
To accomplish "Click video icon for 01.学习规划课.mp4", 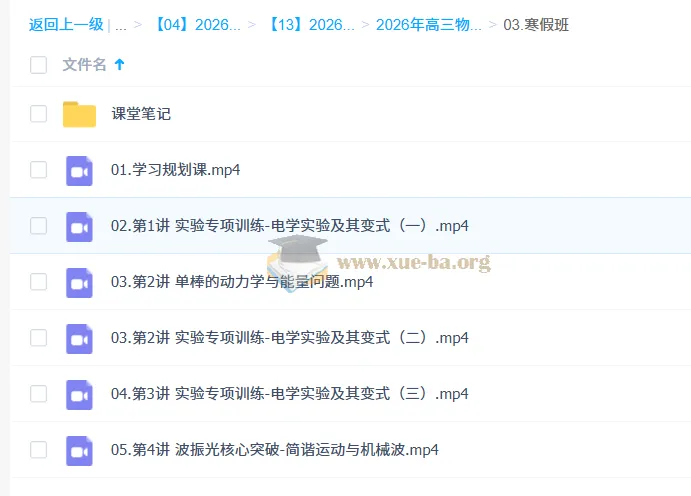I will pos(79,170).
